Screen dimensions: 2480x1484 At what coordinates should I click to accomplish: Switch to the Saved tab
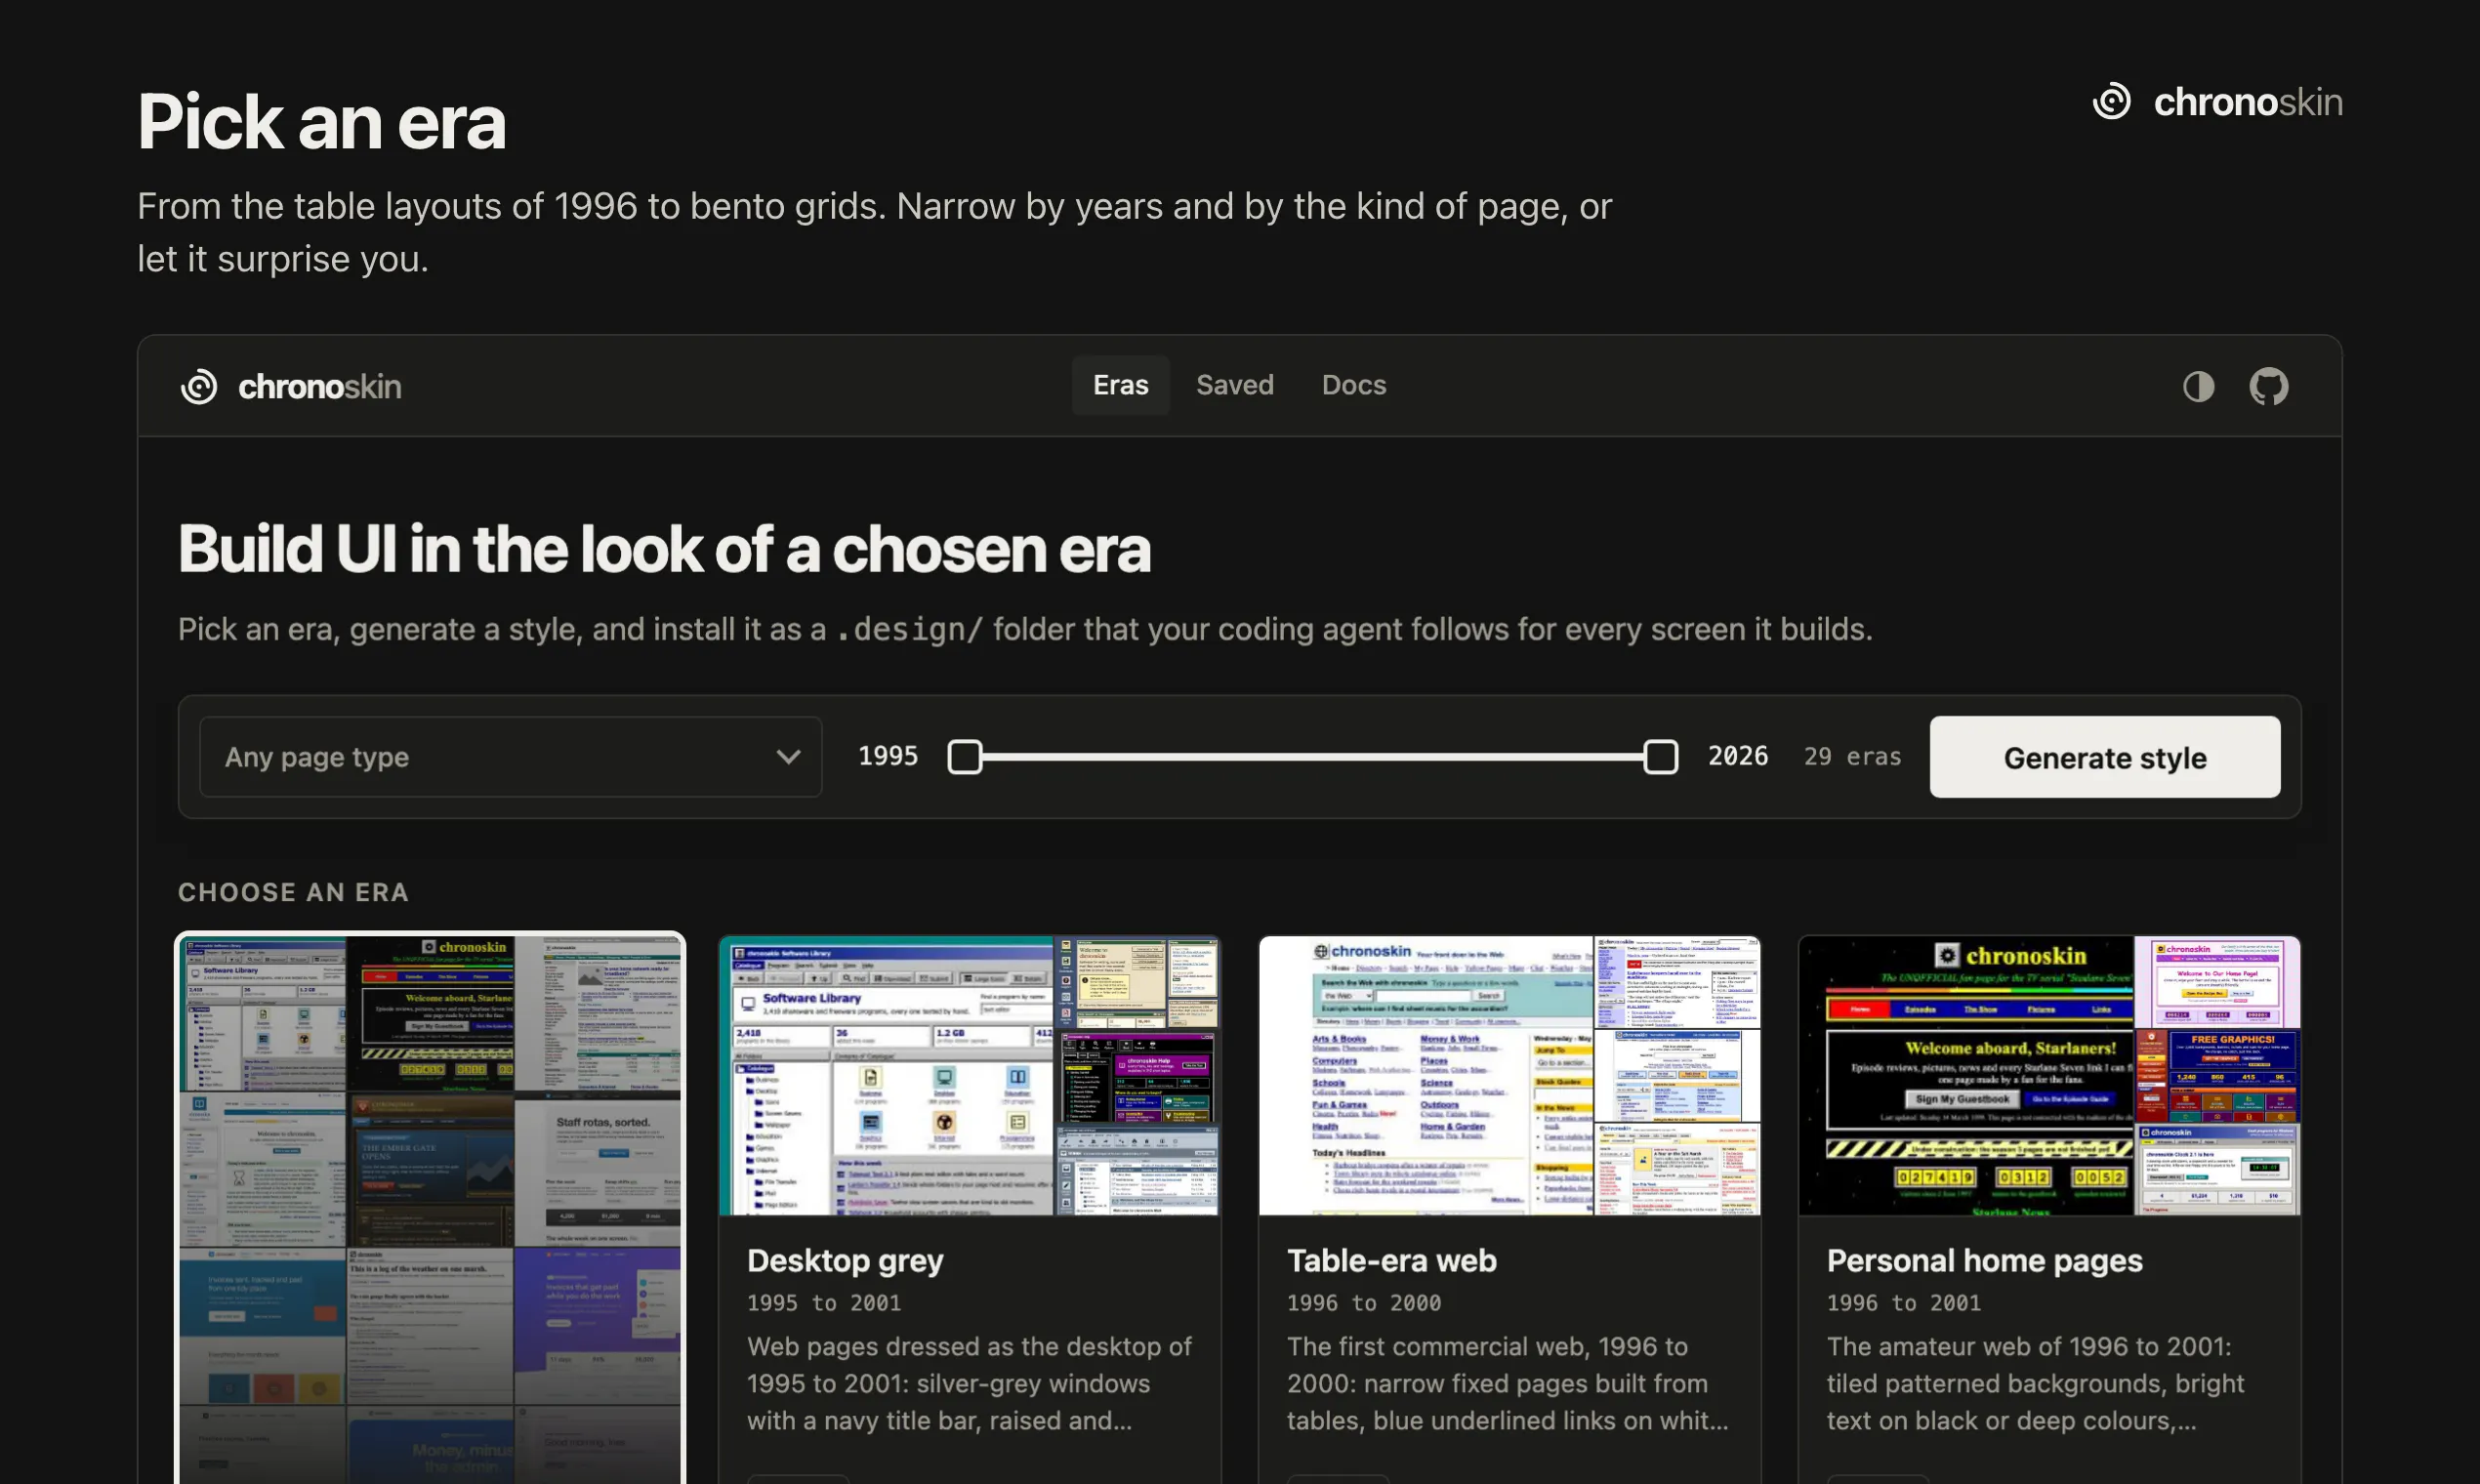coord(1234,385)
